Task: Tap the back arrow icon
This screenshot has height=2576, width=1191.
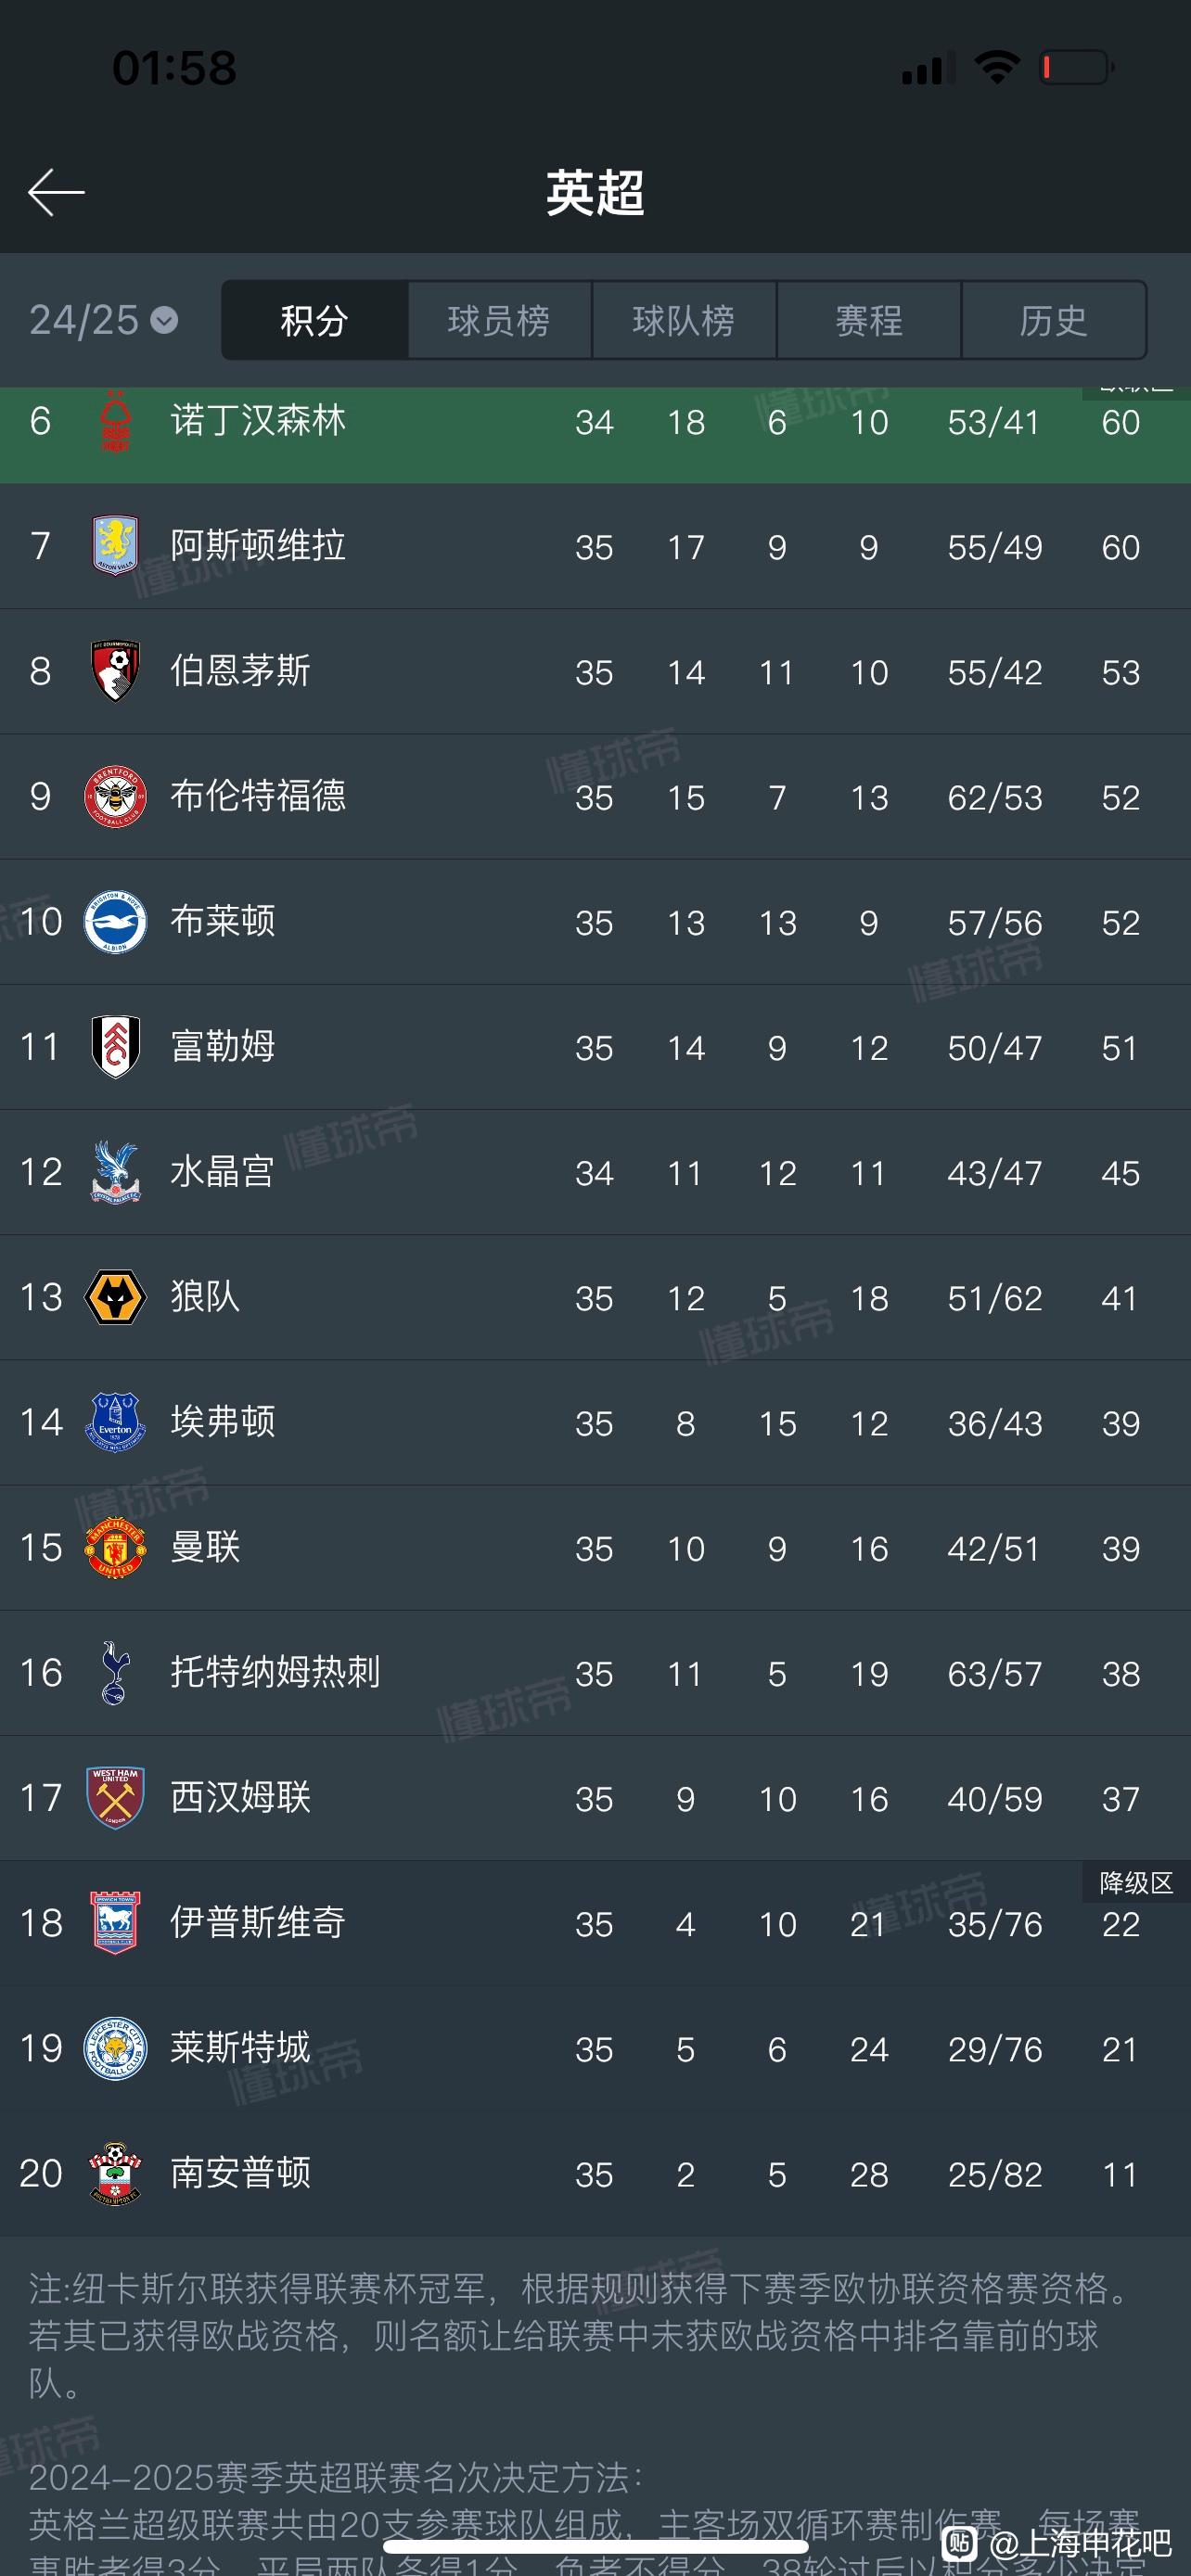Action: pyautogui.click(x=56, y=192)
